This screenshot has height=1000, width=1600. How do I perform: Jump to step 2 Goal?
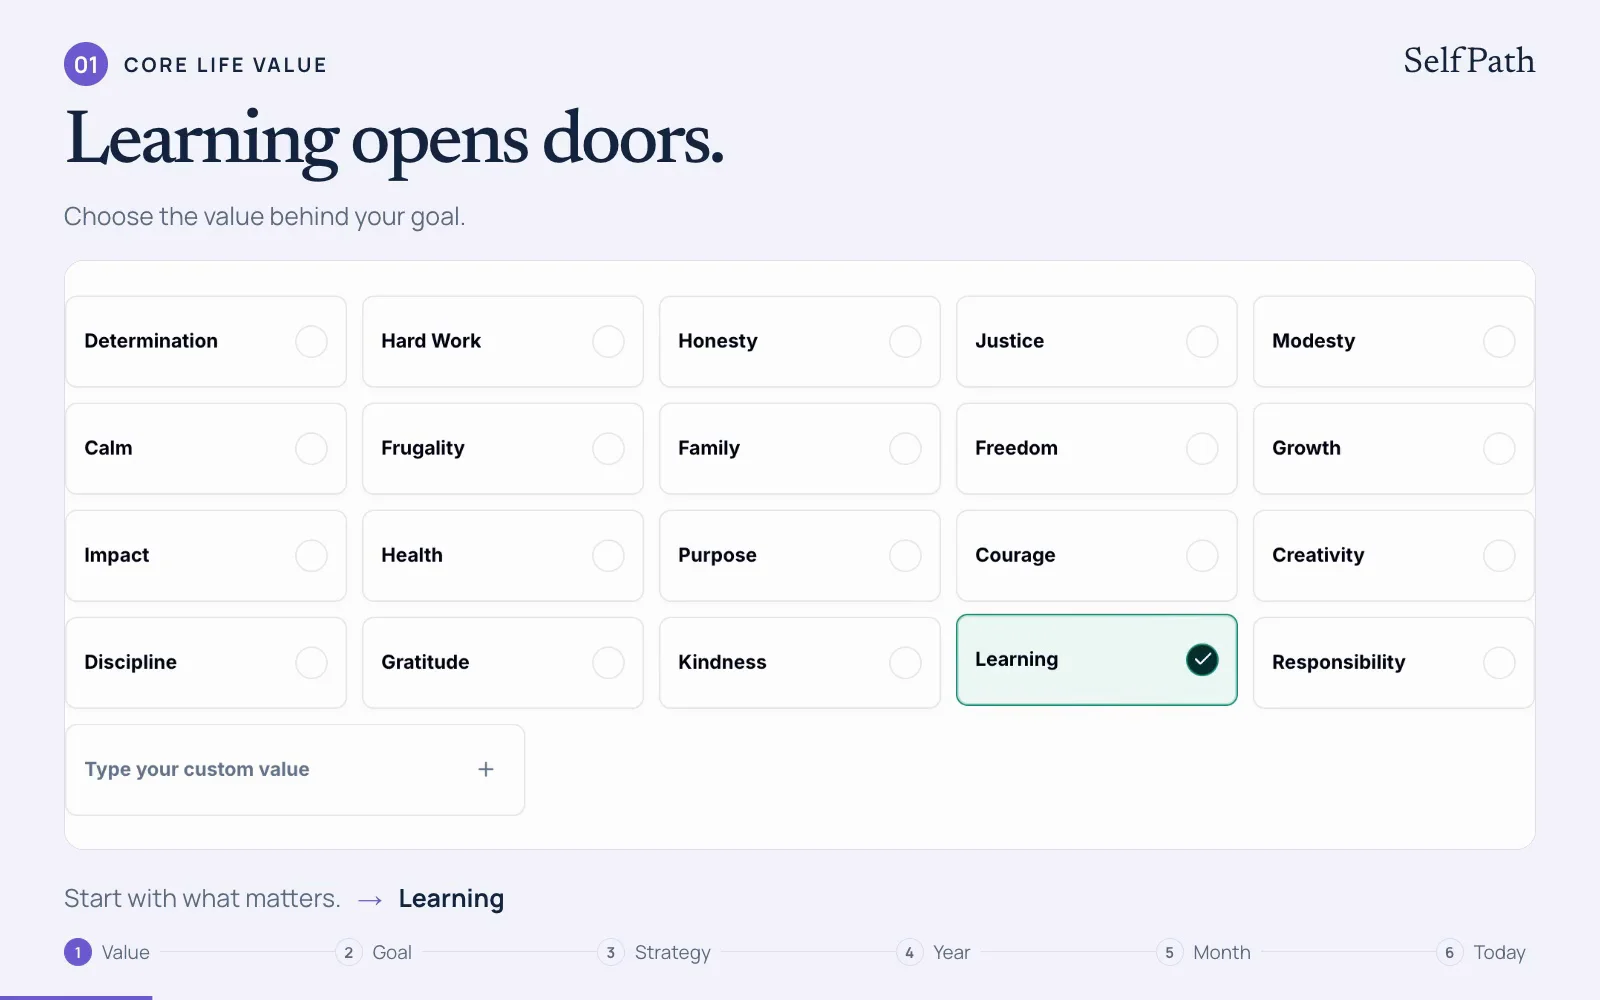374,952
